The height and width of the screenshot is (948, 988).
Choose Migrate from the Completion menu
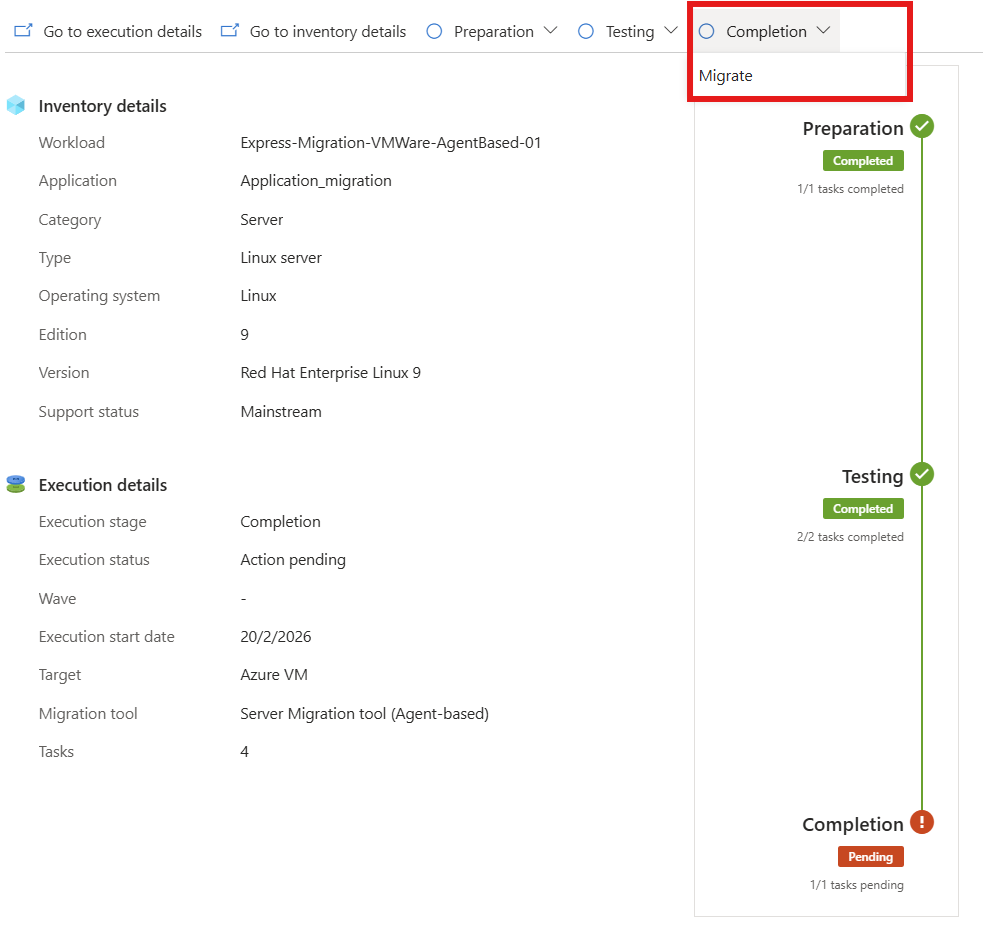click(x=726, y=76)
